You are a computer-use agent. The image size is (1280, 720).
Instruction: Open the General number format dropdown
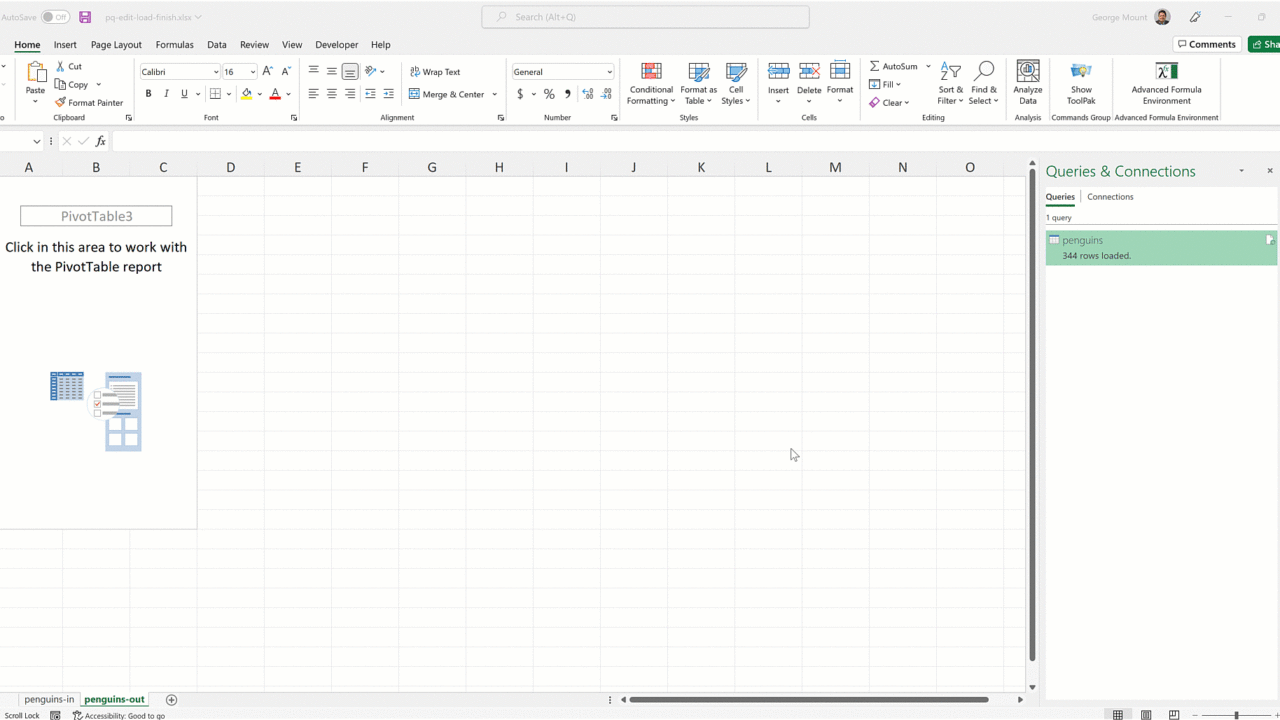[x=609, y=72]
